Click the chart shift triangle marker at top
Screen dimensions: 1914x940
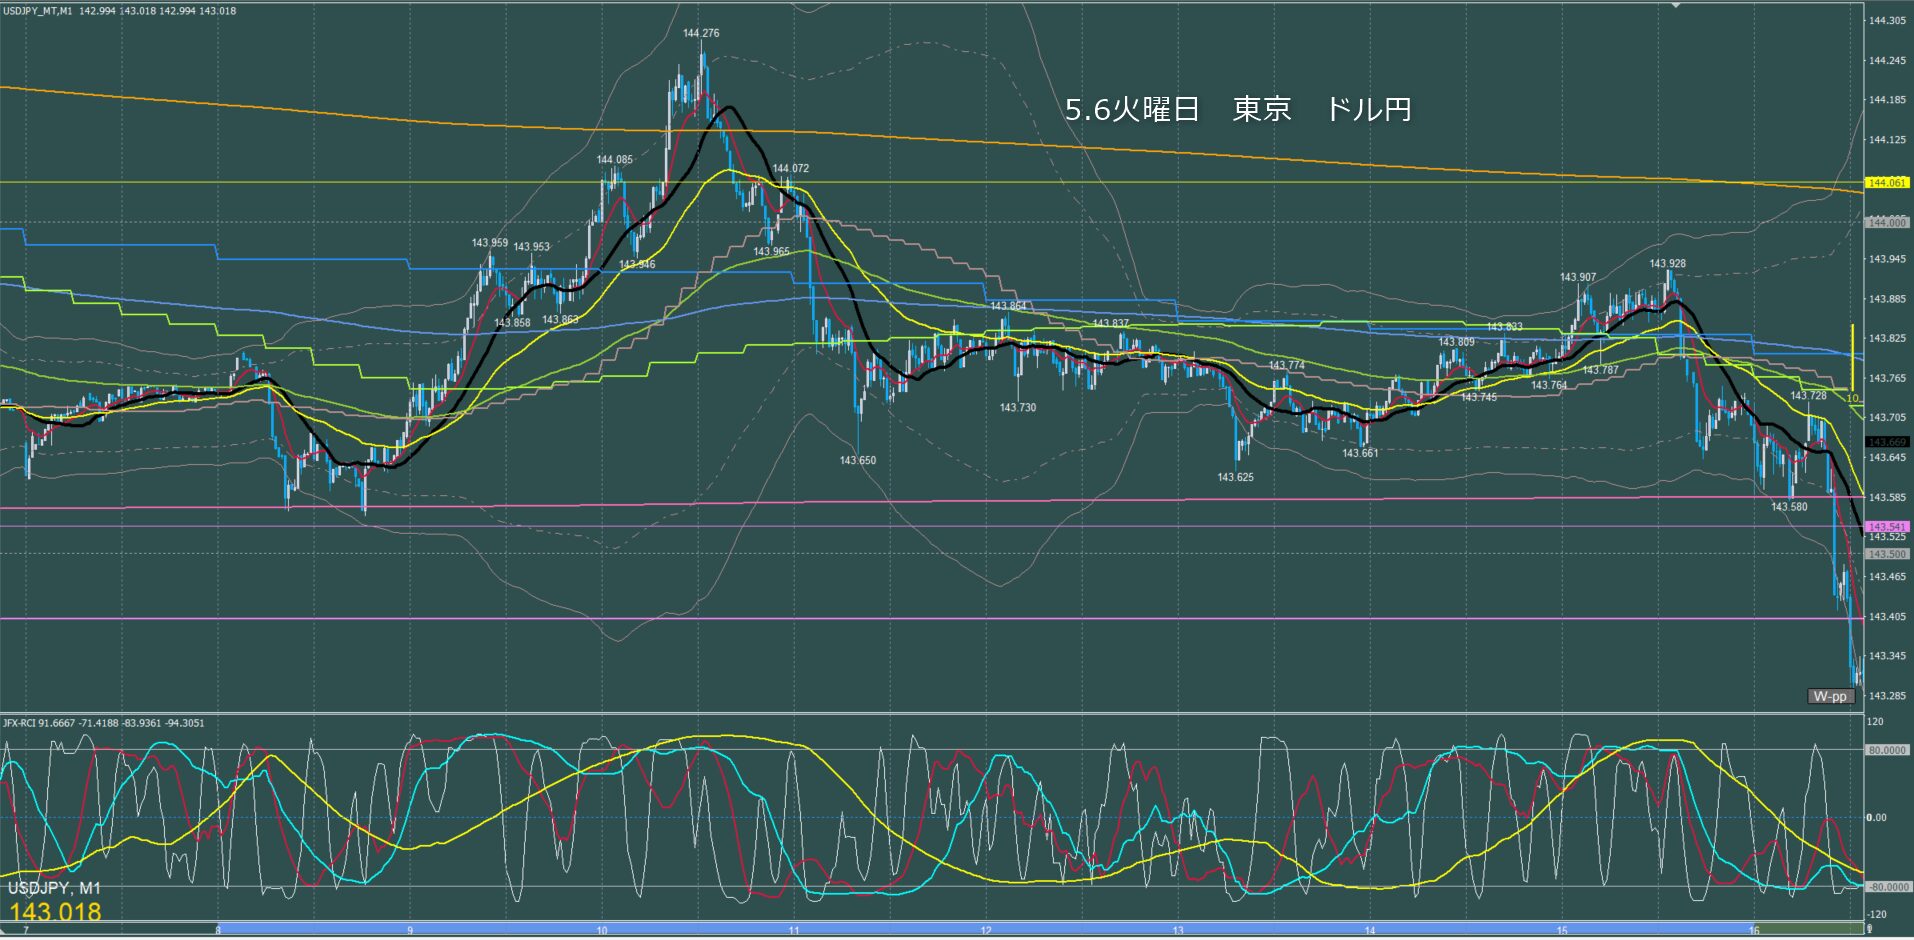point(1677,5)
